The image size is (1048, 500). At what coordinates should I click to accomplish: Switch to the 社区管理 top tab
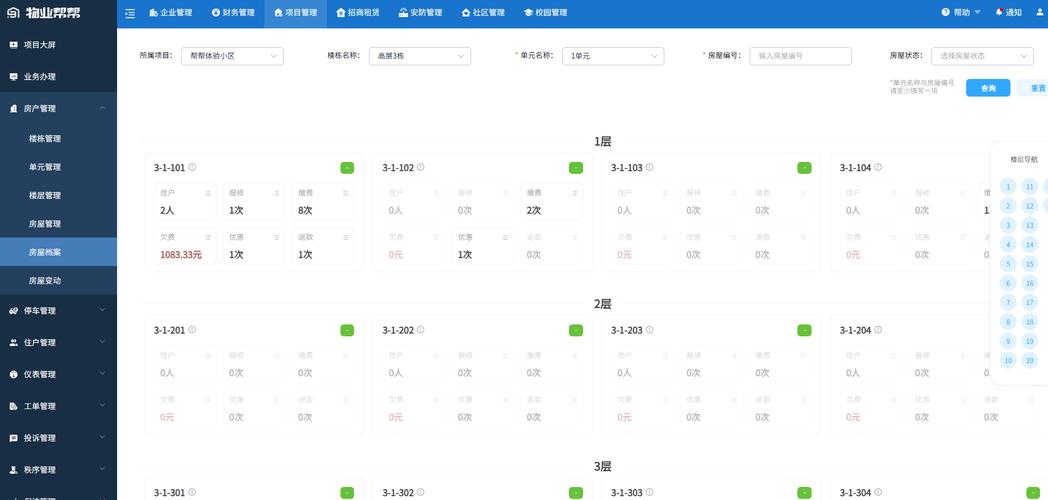pyautogui.click(x=483, y=13)
